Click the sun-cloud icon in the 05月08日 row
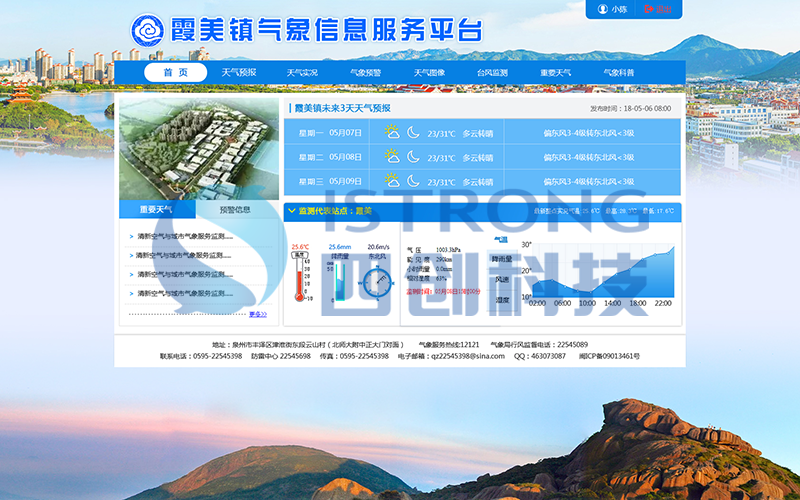 pos(392,156)
